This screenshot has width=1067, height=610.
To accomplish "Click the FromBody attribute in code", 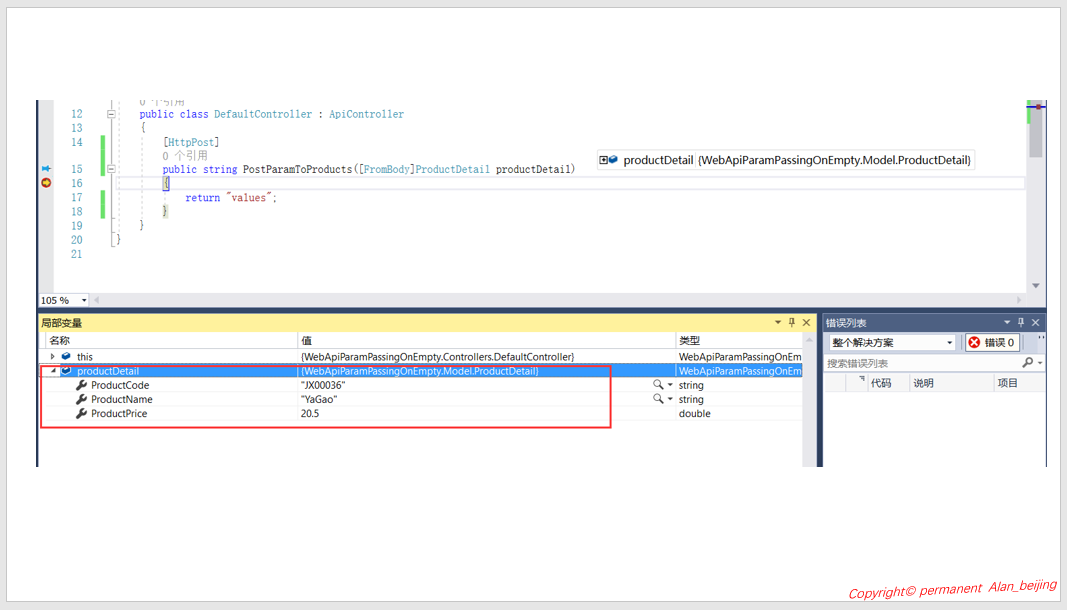I will (x=387, y=170).
